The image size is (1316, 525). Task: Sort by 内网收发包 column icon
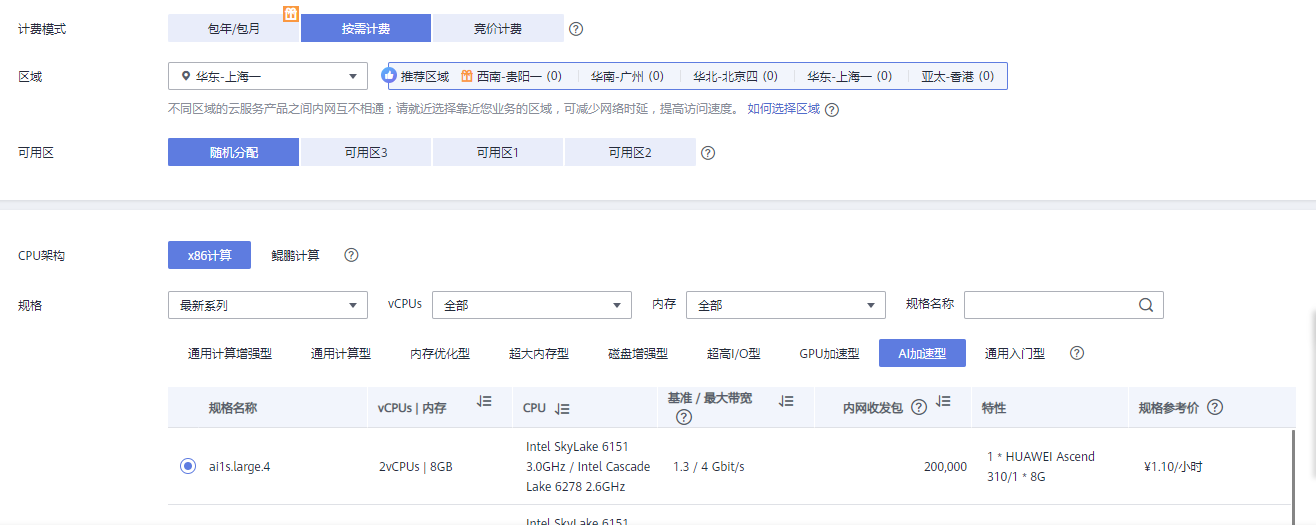(943, 401)
